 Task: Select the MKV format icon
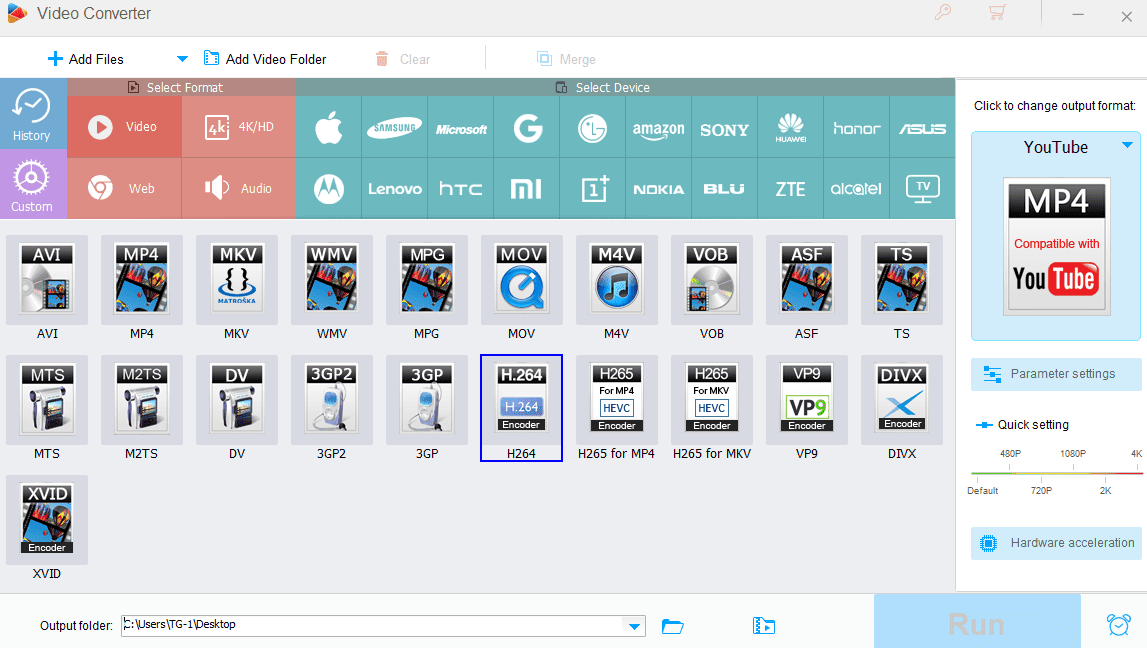point(236,280)
